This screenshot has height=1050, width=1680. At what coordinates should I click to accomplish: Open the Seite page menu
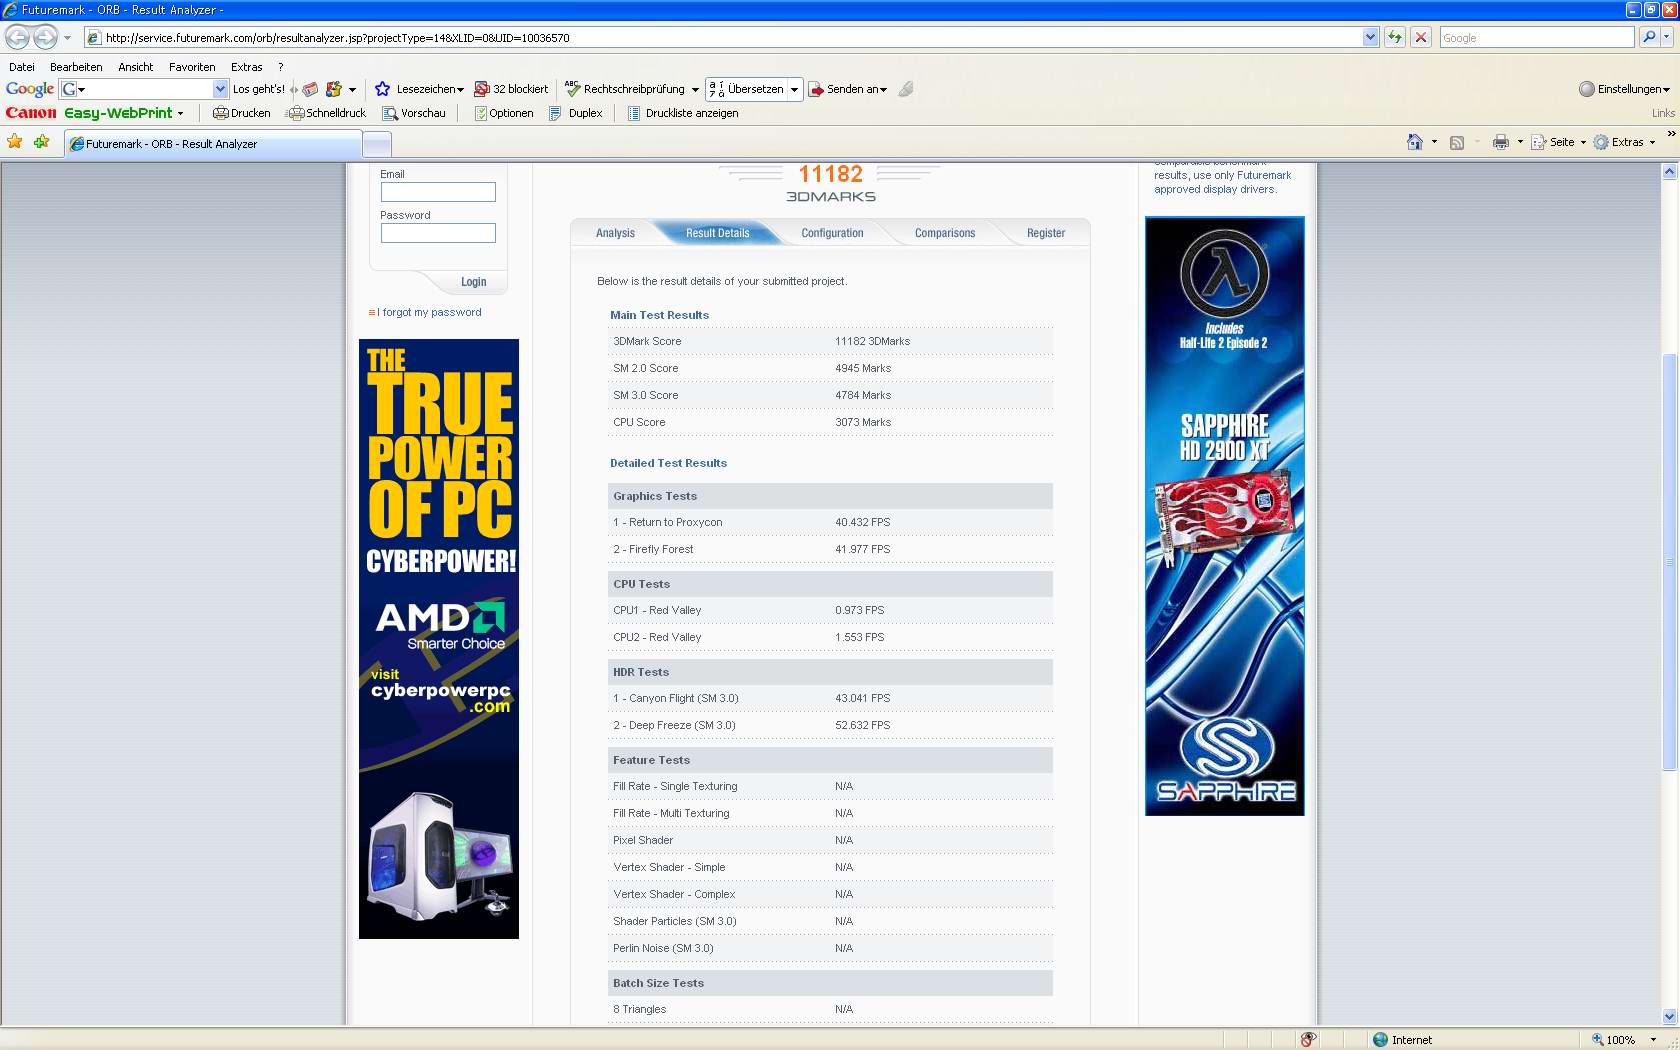1559,142
